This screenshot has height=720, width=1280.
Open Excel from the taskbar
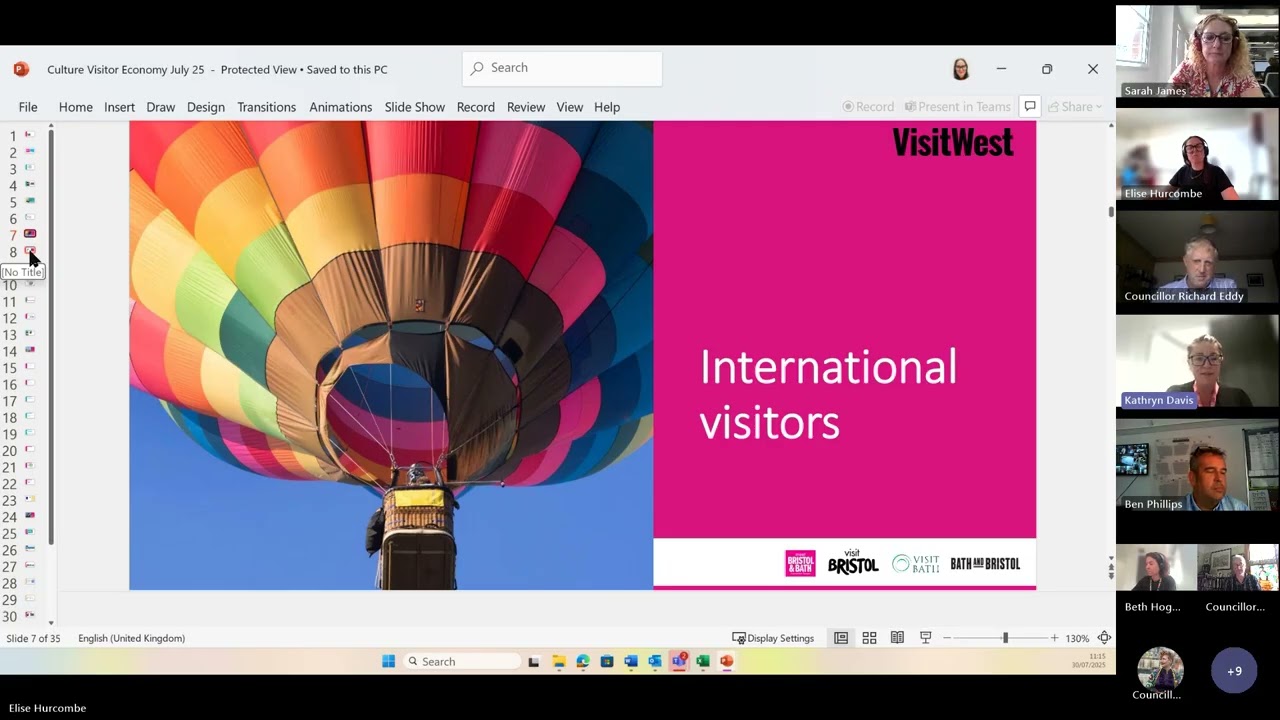click(703, 661)
